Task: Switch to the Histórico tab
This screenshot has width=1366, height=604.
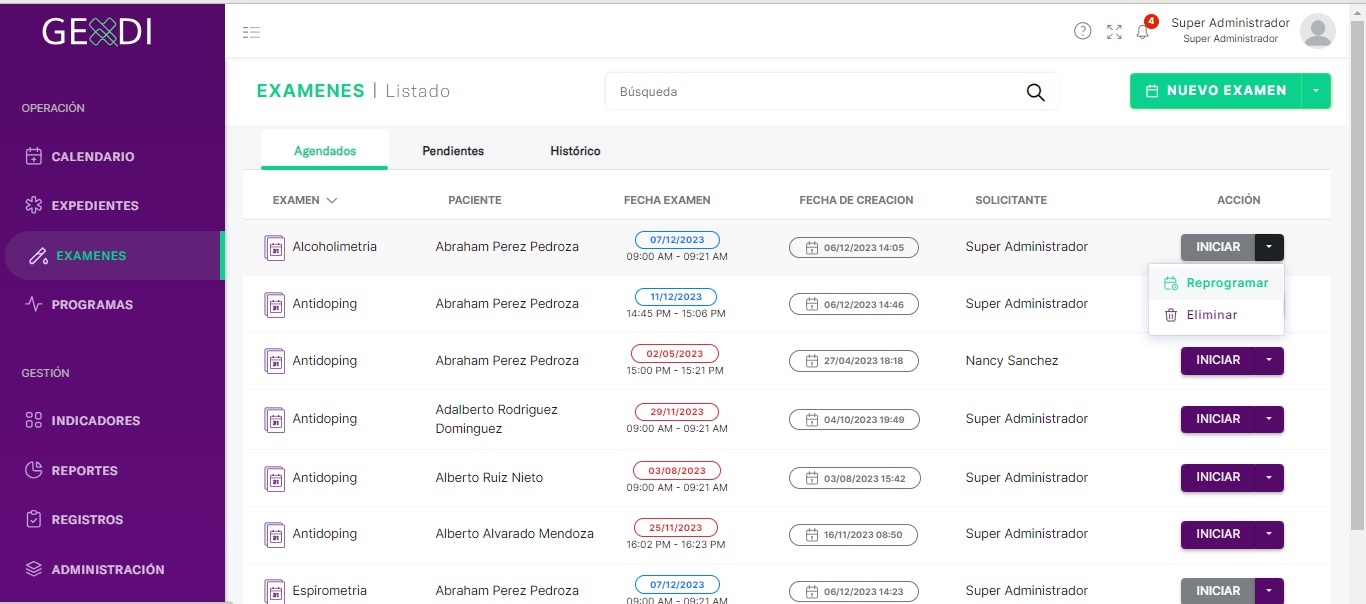Action: [575, 151]
